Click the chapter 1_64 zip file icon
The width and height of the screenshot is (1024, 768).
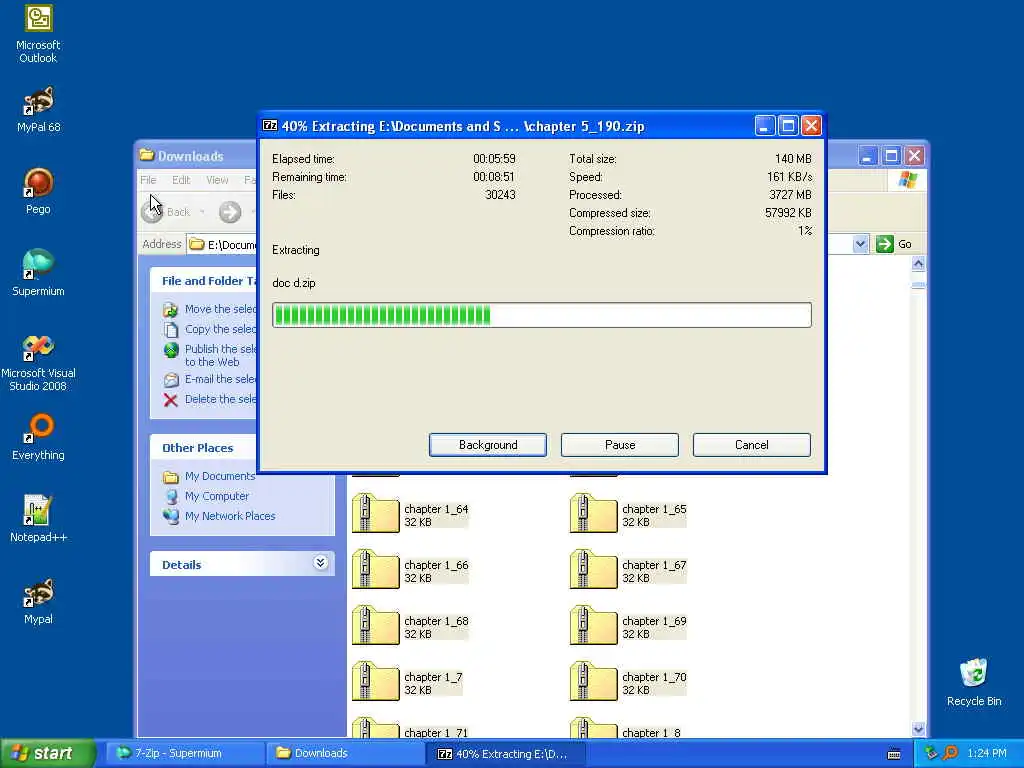(x=376, y=513)
